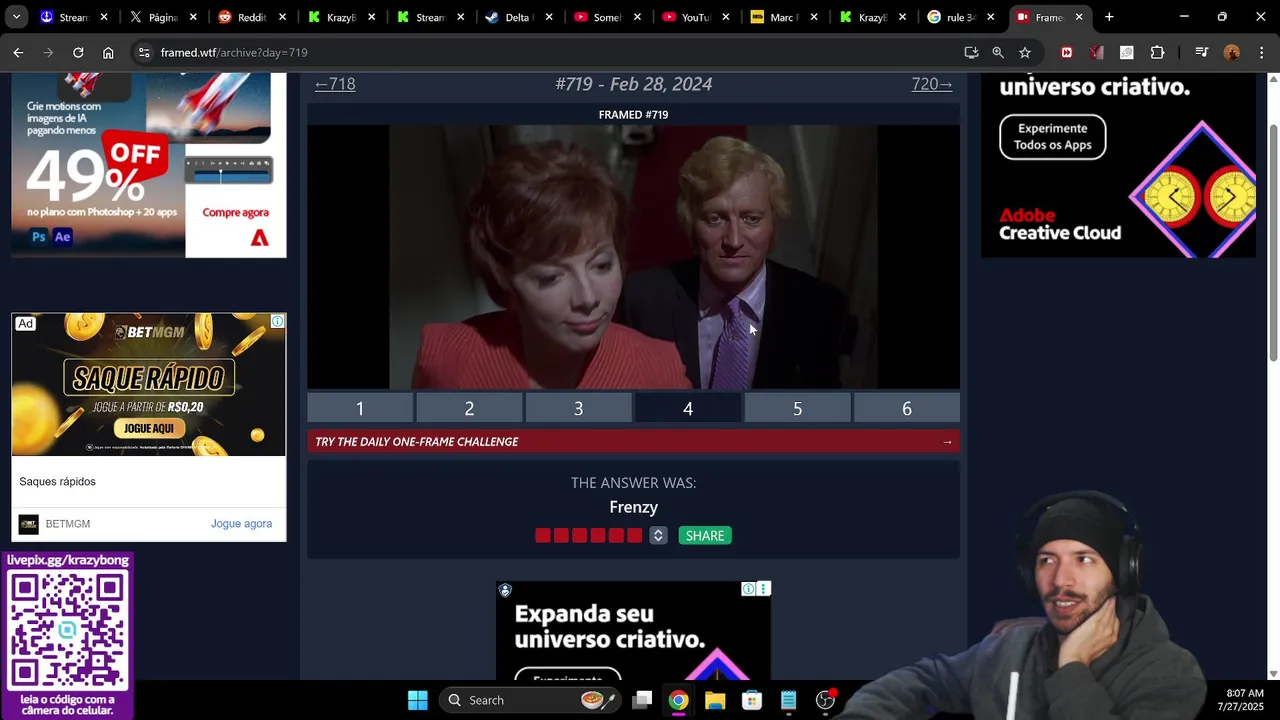Switch to the Delta tab
This screenshot has height=720, width=1280.
(517, 17)
